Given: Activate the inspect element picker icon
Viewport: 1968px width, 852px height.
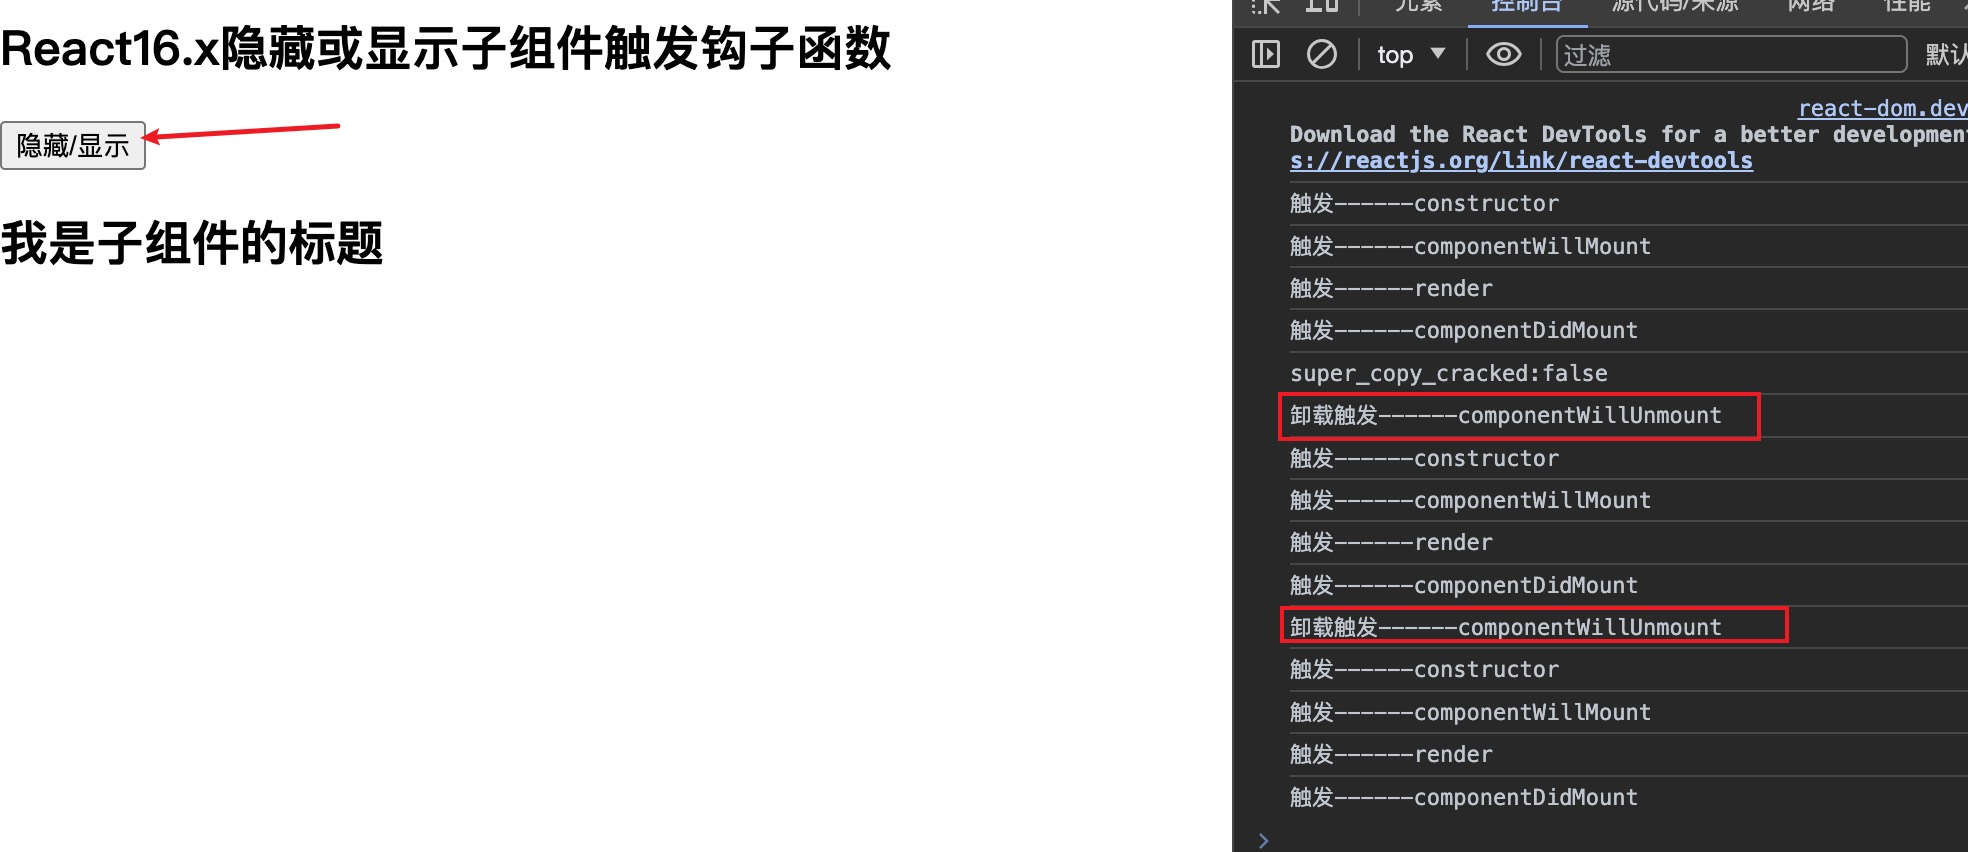Looking at the screenshot, I should (1266, 6).
